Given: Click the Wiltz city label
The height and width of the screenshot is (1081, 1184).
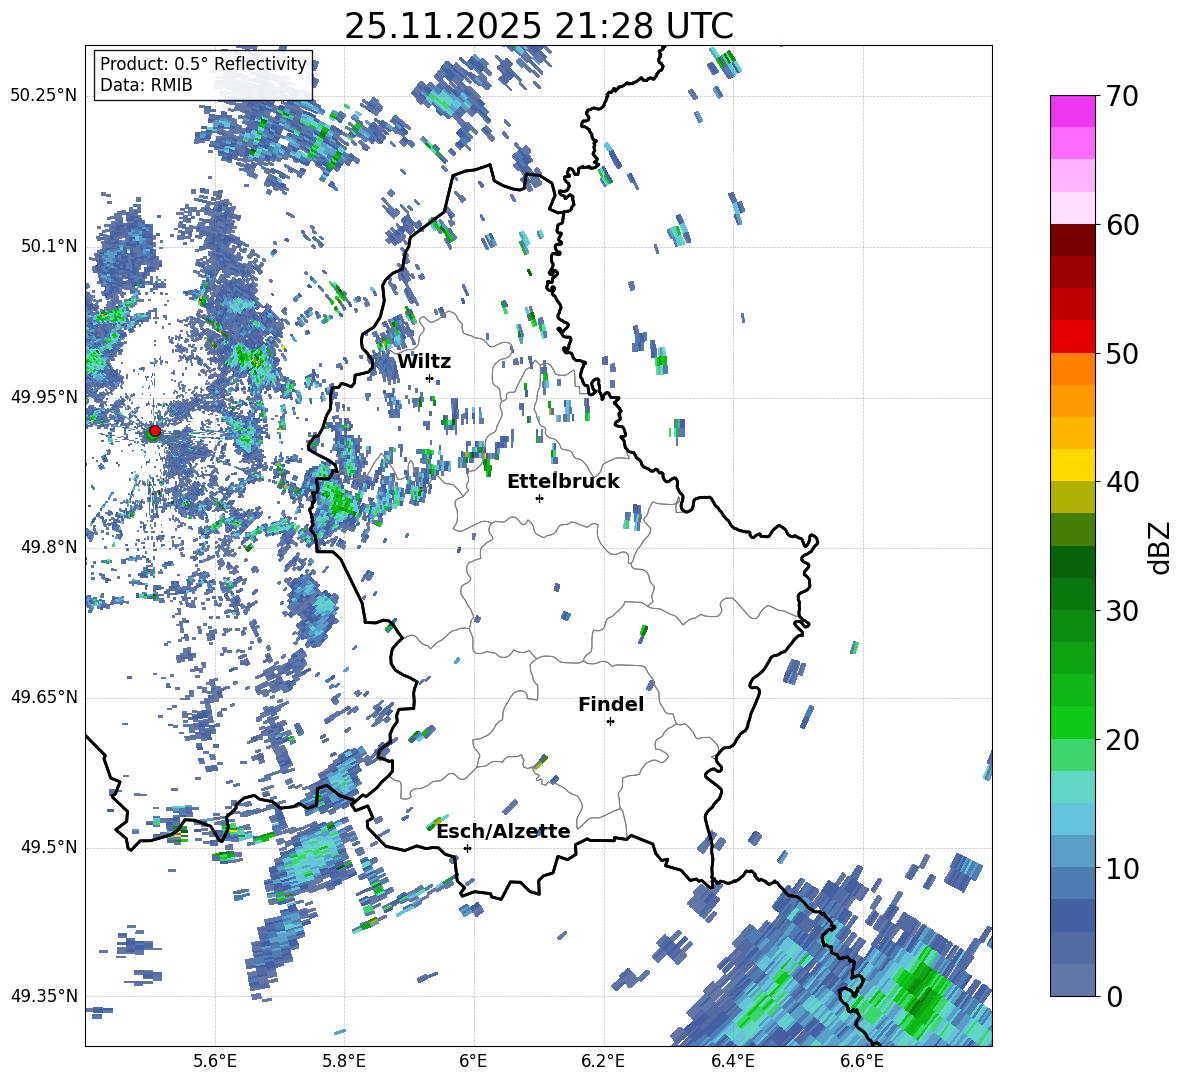Looking at the screenshot, I should coord(424,362).
